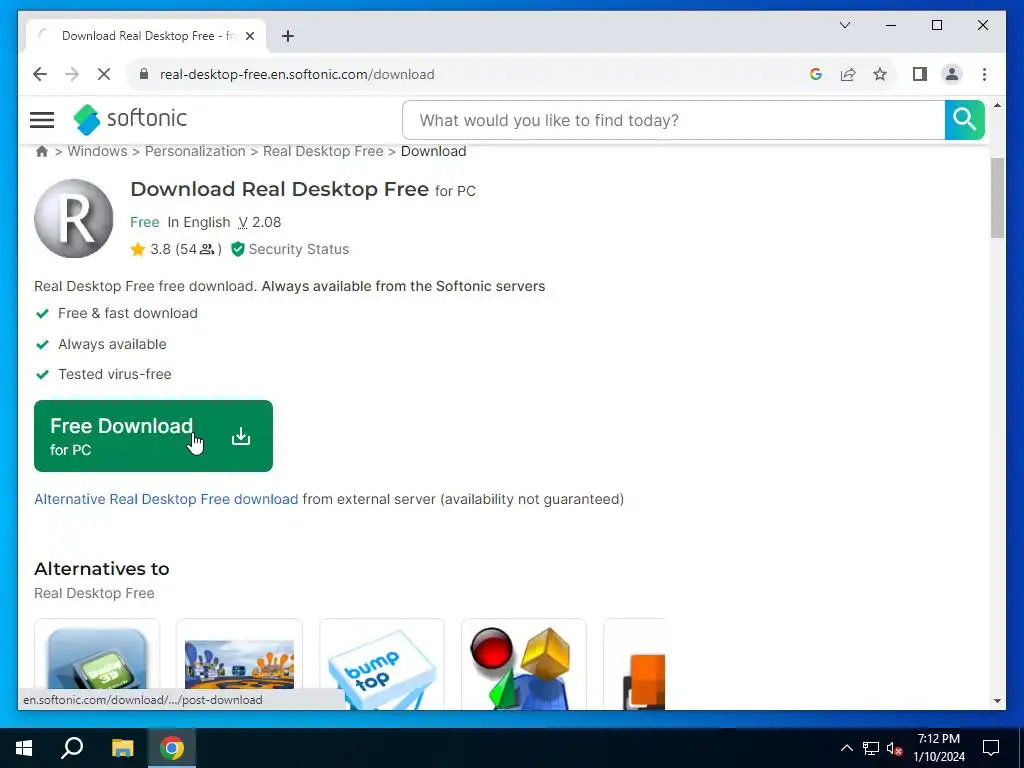
Task: Open the Chrome three-dot menu
Action: tap(984, 74)
